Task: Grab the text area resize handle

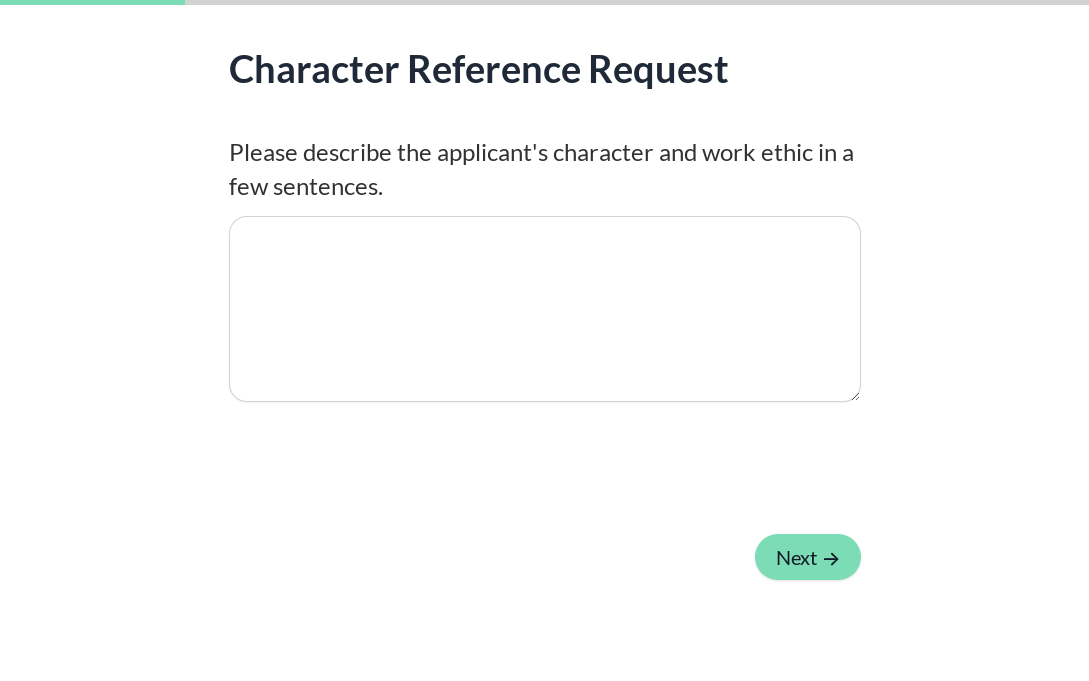Action: coord(854,395)
